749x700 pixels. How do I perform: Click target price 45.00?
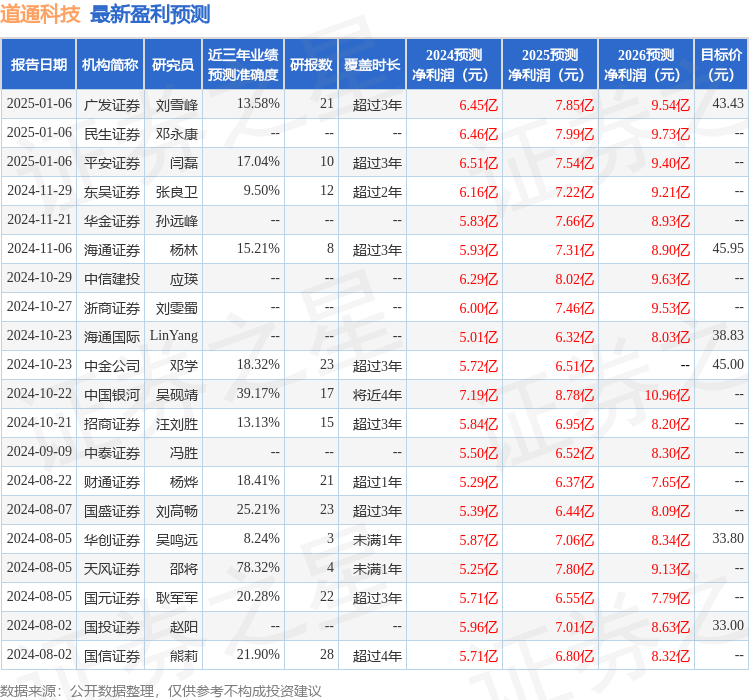[728, 365]
